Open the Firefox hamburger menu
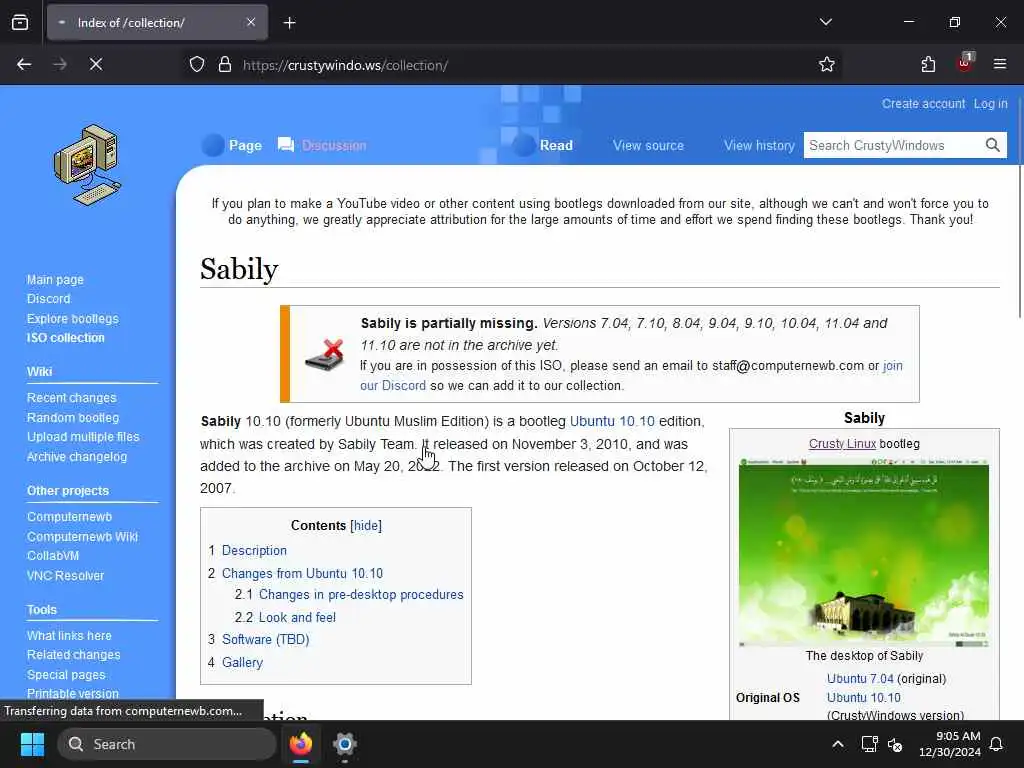The height and width of the screenshot is (768, 1024). 1000,64
